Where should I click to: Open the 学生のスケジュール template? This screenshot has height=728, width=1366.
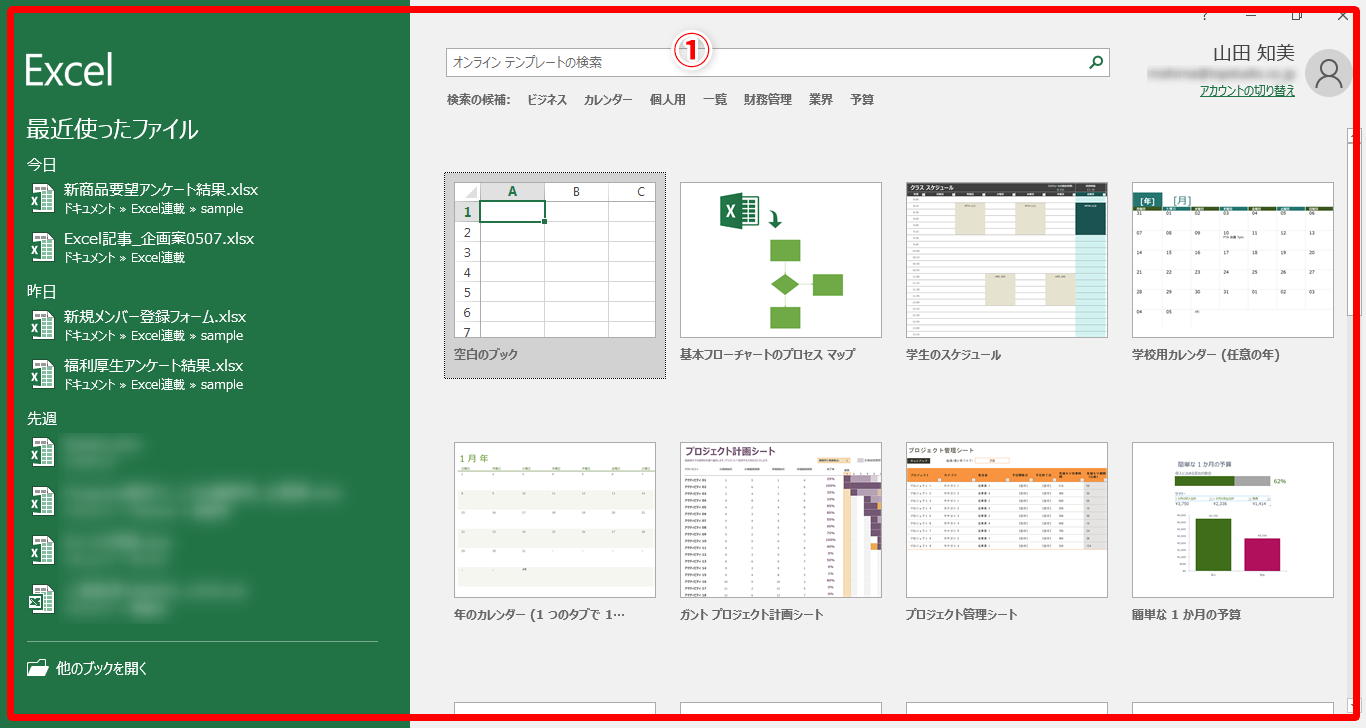pyautogui.click(x=1007, y=275)
